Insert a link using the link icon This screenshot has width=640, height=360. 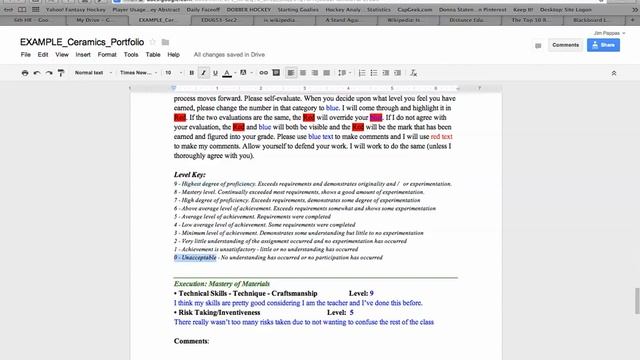pos(264,73)
